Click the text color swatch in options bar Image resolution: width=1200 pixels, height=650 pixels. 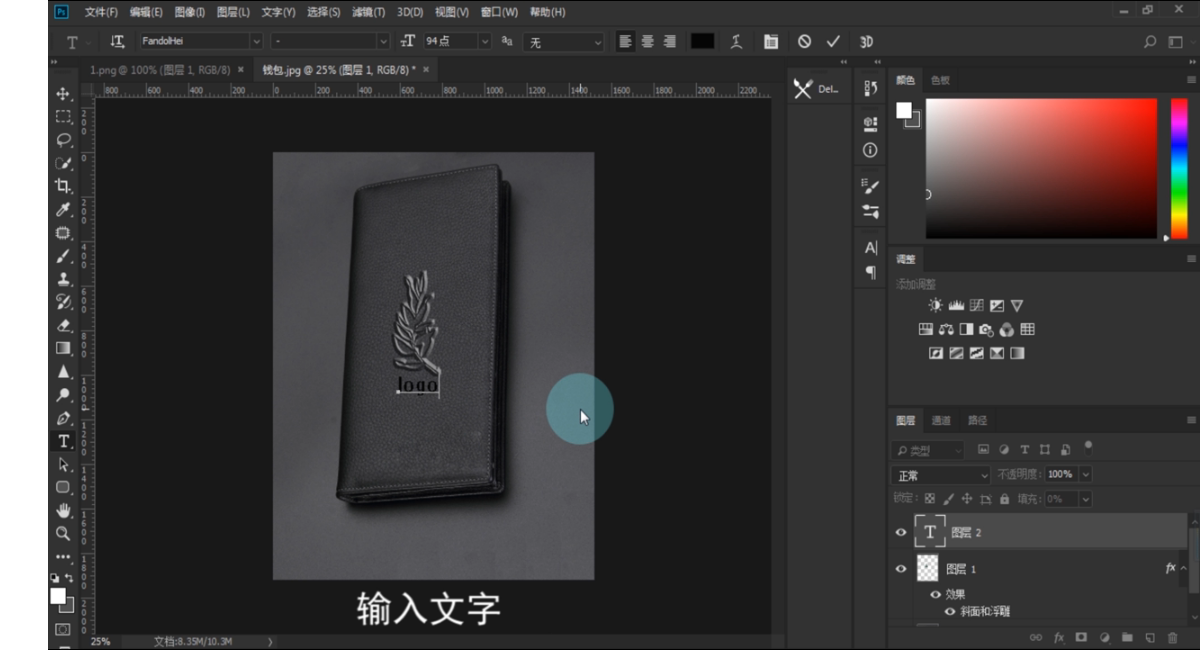[x=703, y=42]
